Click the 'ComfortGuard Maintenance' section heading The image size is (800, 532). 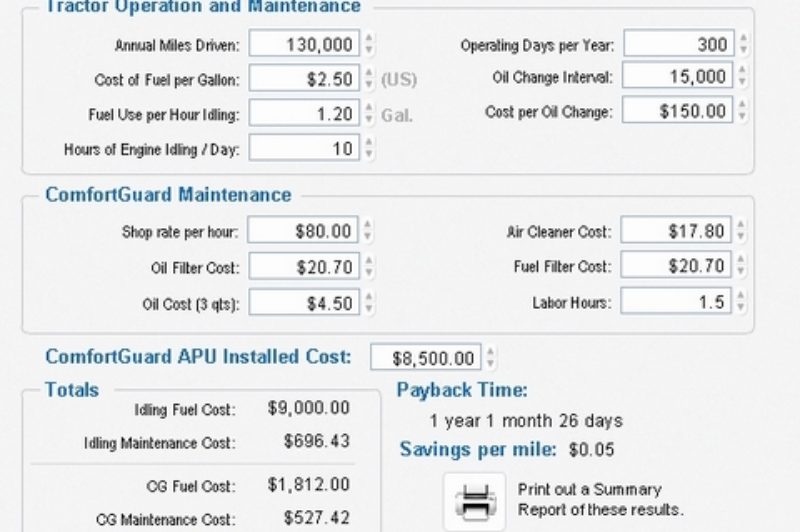(x=168, y=195)
